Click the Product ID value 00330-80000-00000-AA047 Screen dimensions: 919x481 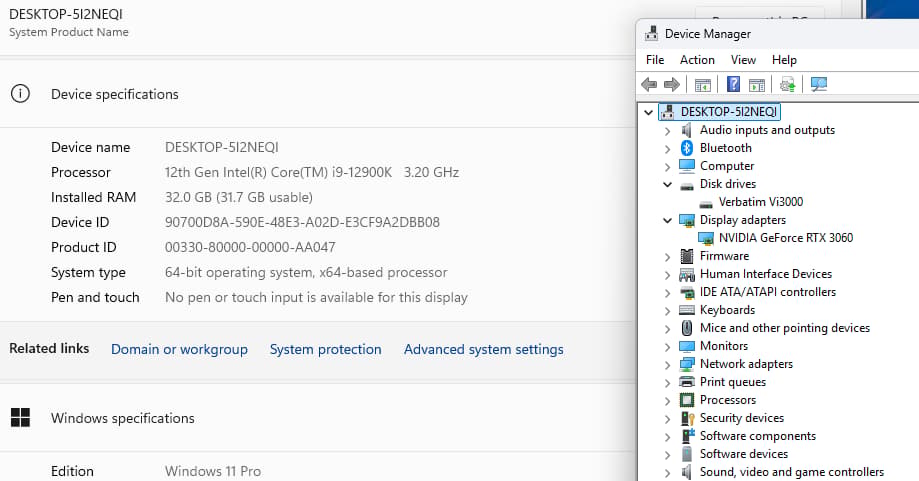pos(250,247)
